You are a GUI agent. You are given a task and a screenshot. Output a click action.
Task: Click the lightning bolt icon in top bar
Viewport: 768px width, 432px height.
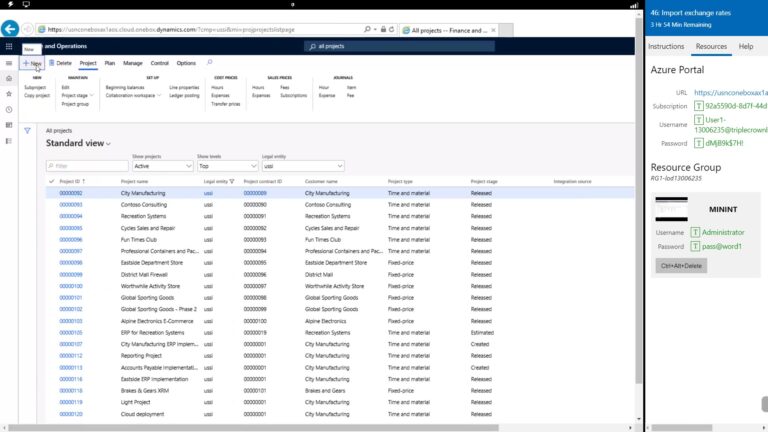point(10,4)
